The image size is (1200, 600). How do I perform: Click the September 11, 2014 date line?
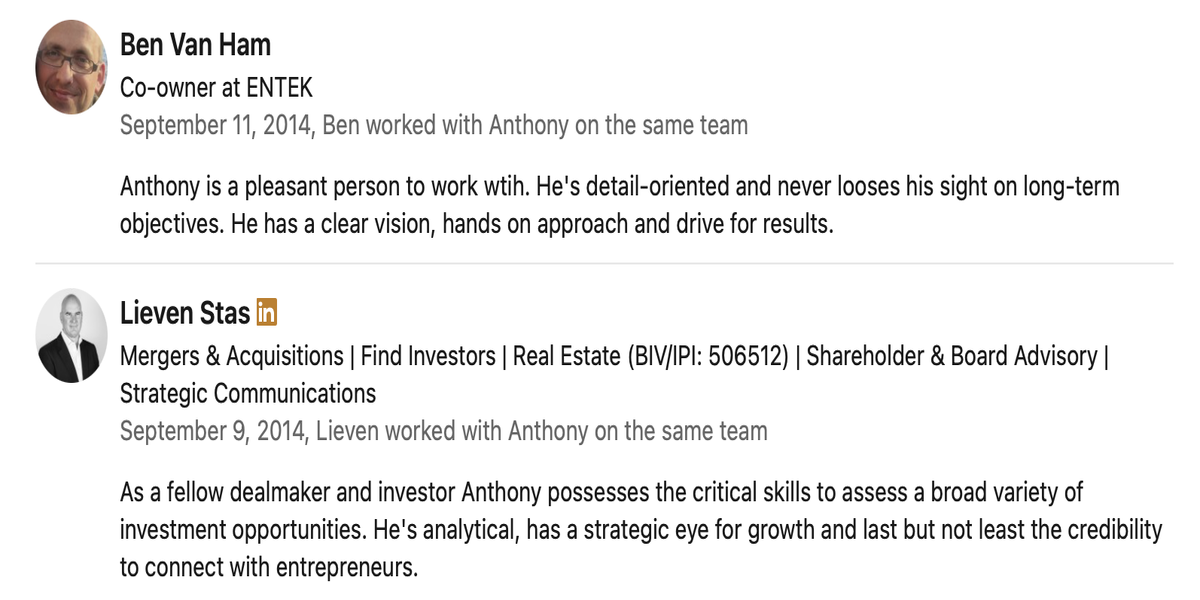(433, 125)
